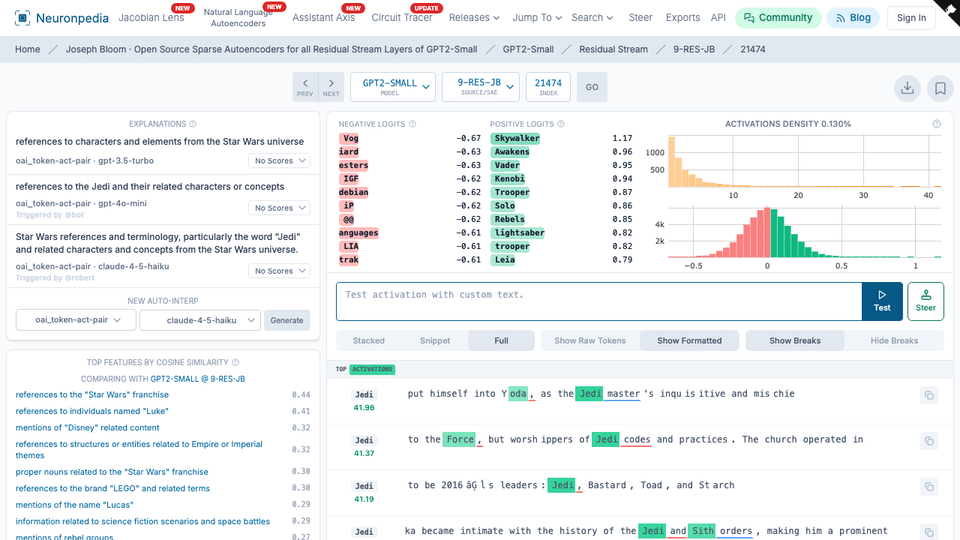Click GO to load the feature index
The image size is (960, 540).
591,87
